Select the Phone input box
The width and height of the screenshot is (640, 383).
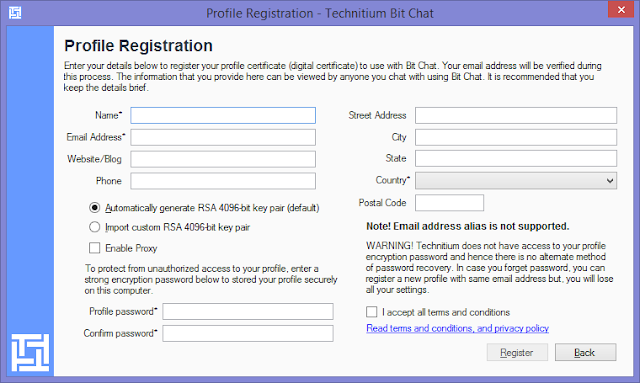coord(223,181)
